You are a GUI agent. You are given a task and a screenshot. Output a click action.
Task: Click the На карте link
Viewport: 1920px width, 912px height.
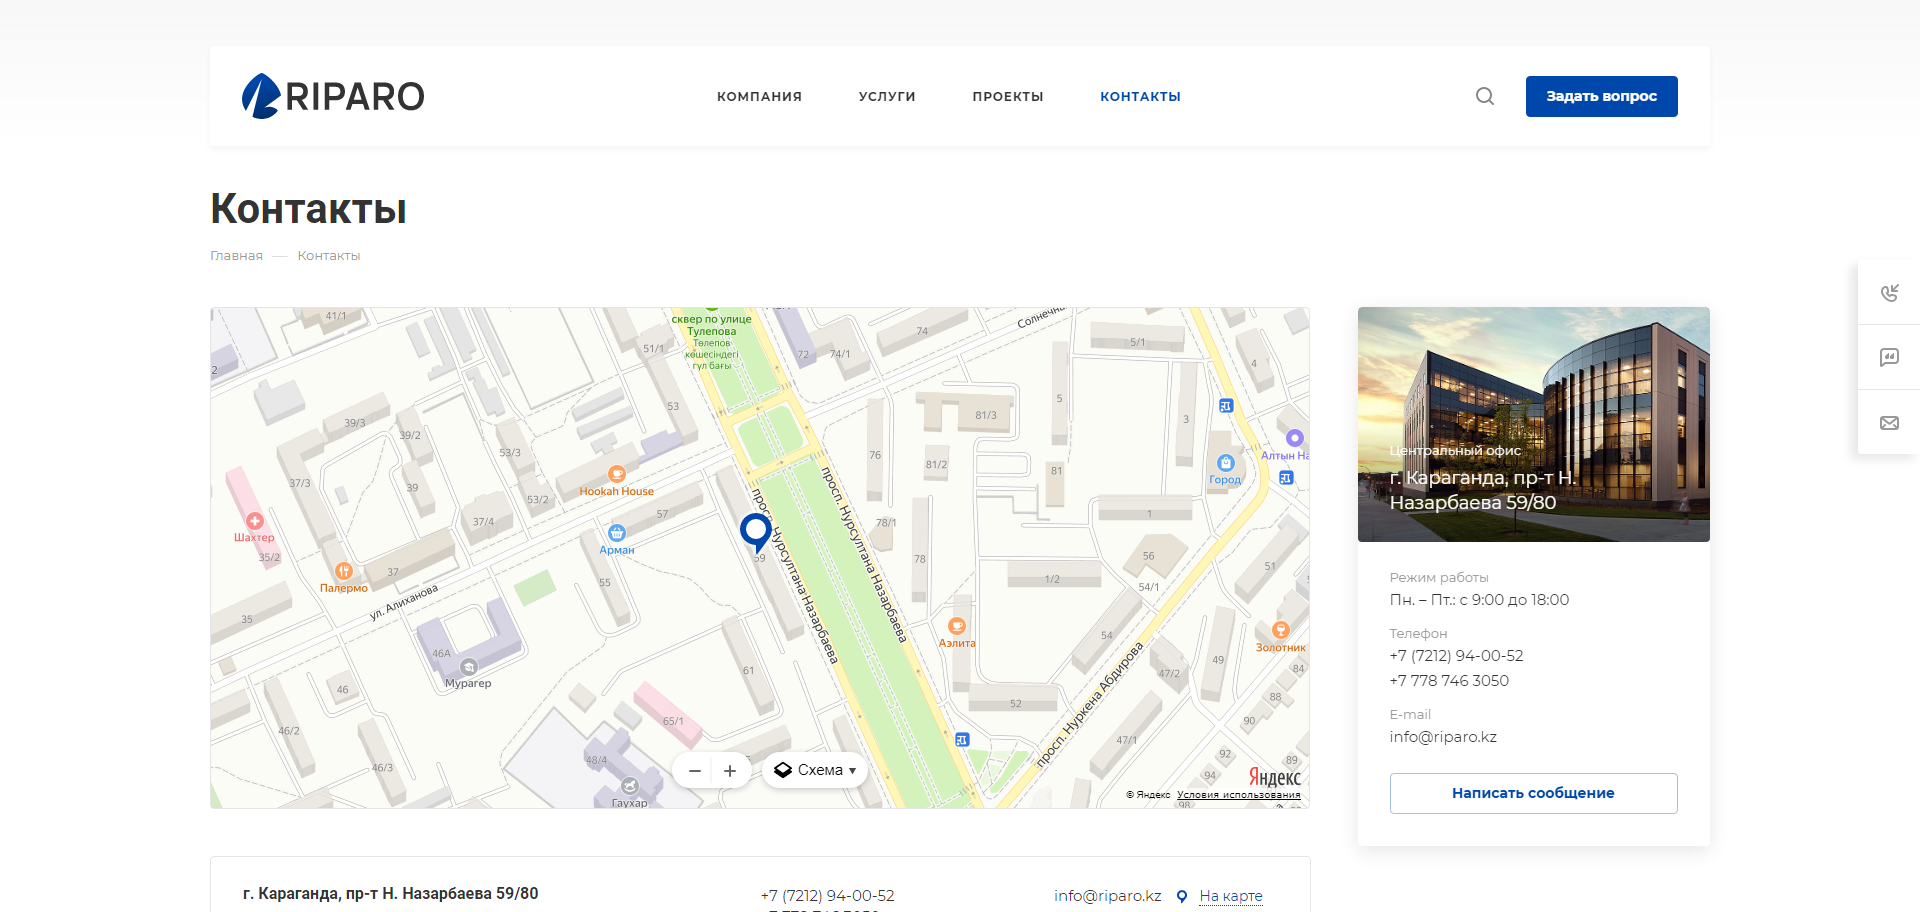click(1231, 896)
